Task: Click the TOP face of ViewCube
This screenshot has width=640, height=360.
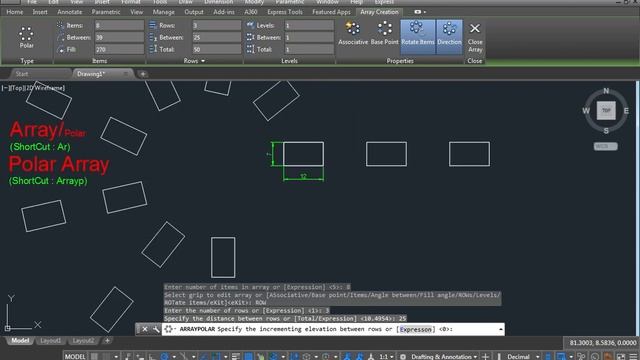Action: click(606, 111)
